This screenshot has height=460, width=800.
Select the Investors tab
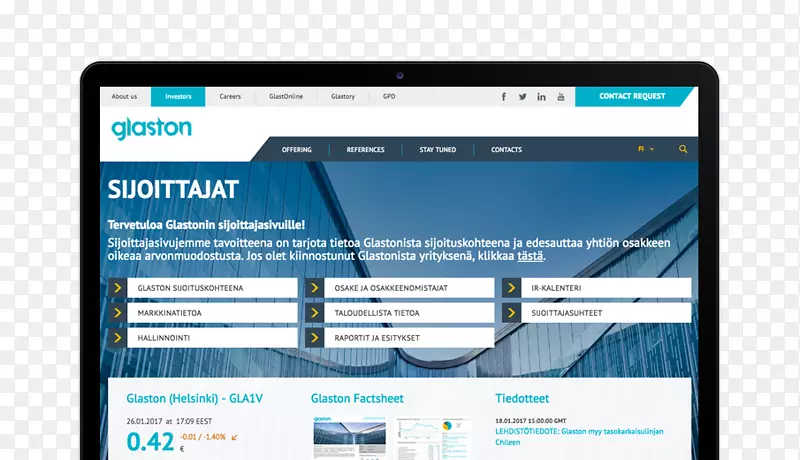[x=178, y=96]
